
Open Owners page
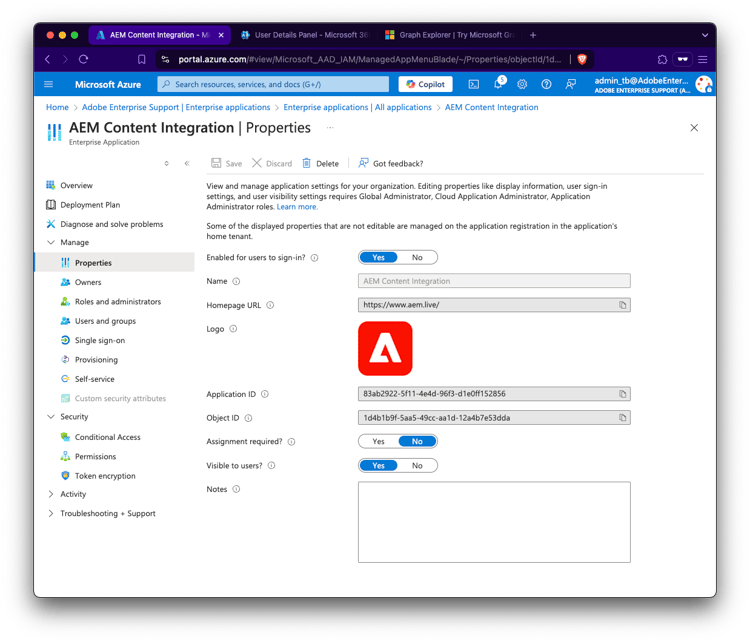(88, 282)
